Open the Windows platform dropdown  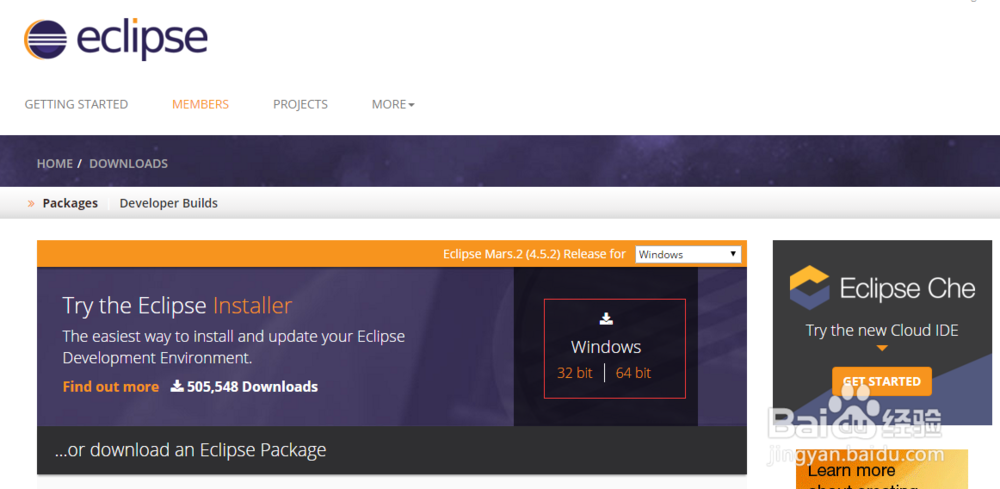(688, 254)
